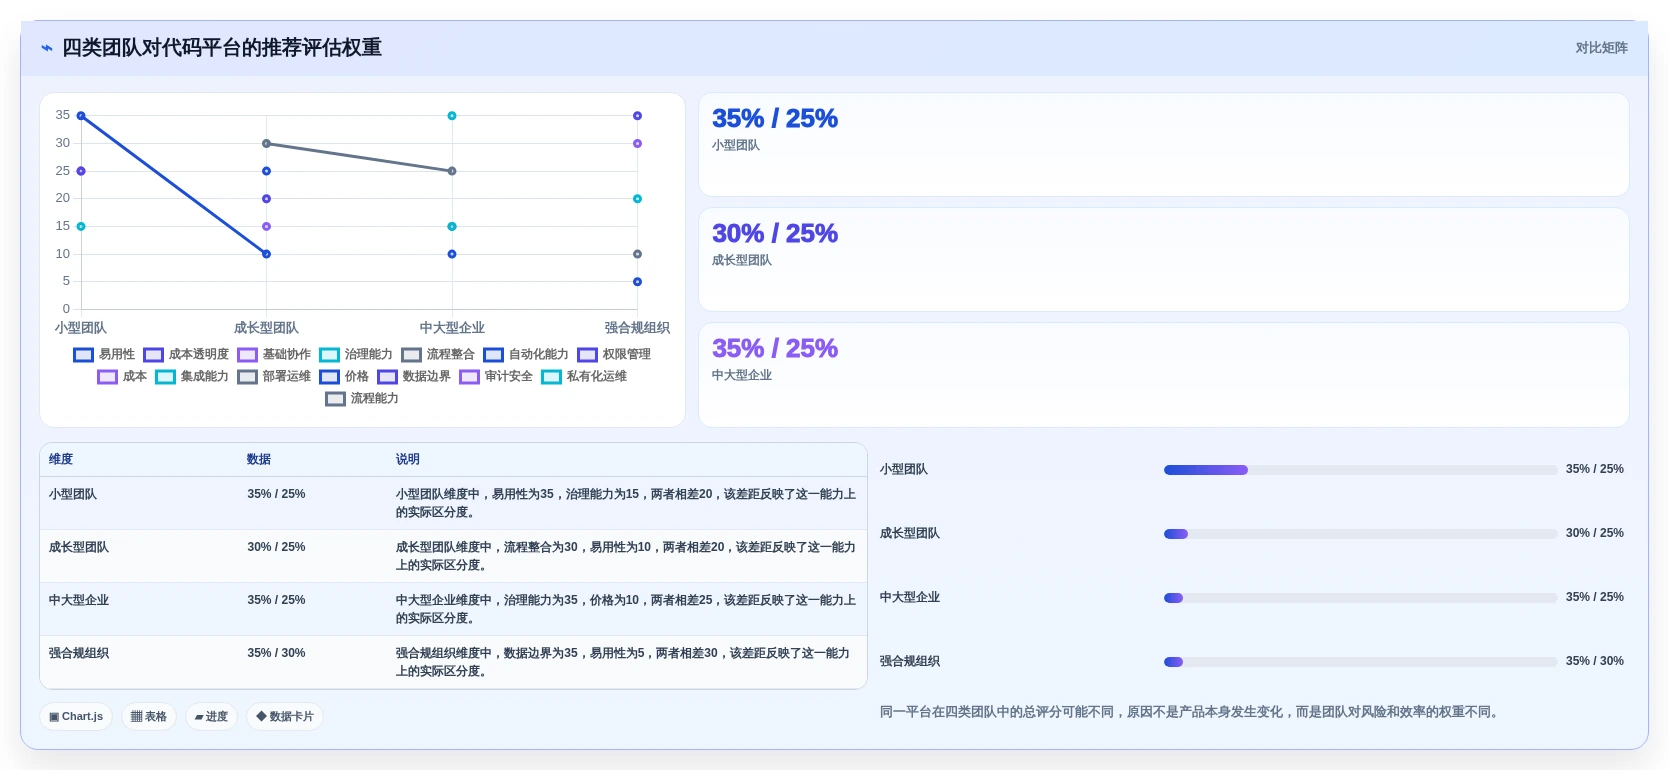Viewport: 1669px width, 770px height.
Task: Click the 强合规组织 label on chart x-axis
Action: pos(637,328)
